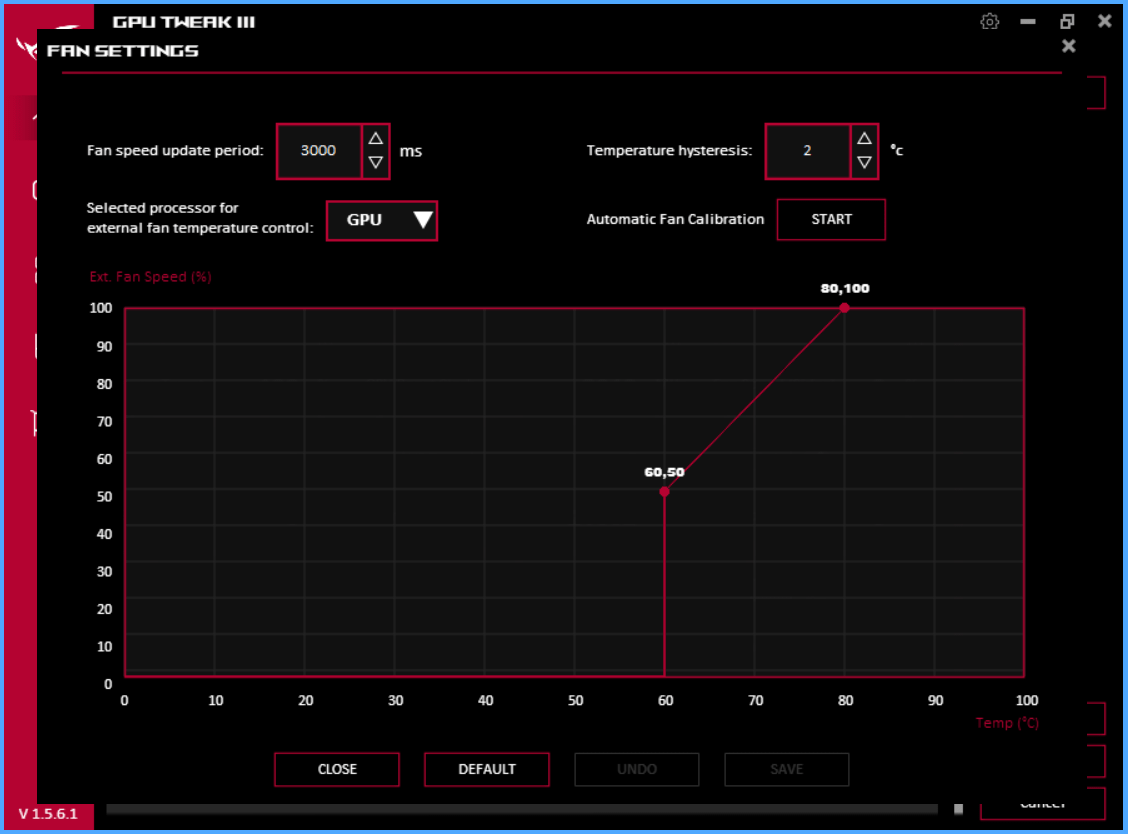The height and width of the screenshot is (834, 1128).
Task: Click the Automatic Fan Calibration label
Action: pos(675,219)
